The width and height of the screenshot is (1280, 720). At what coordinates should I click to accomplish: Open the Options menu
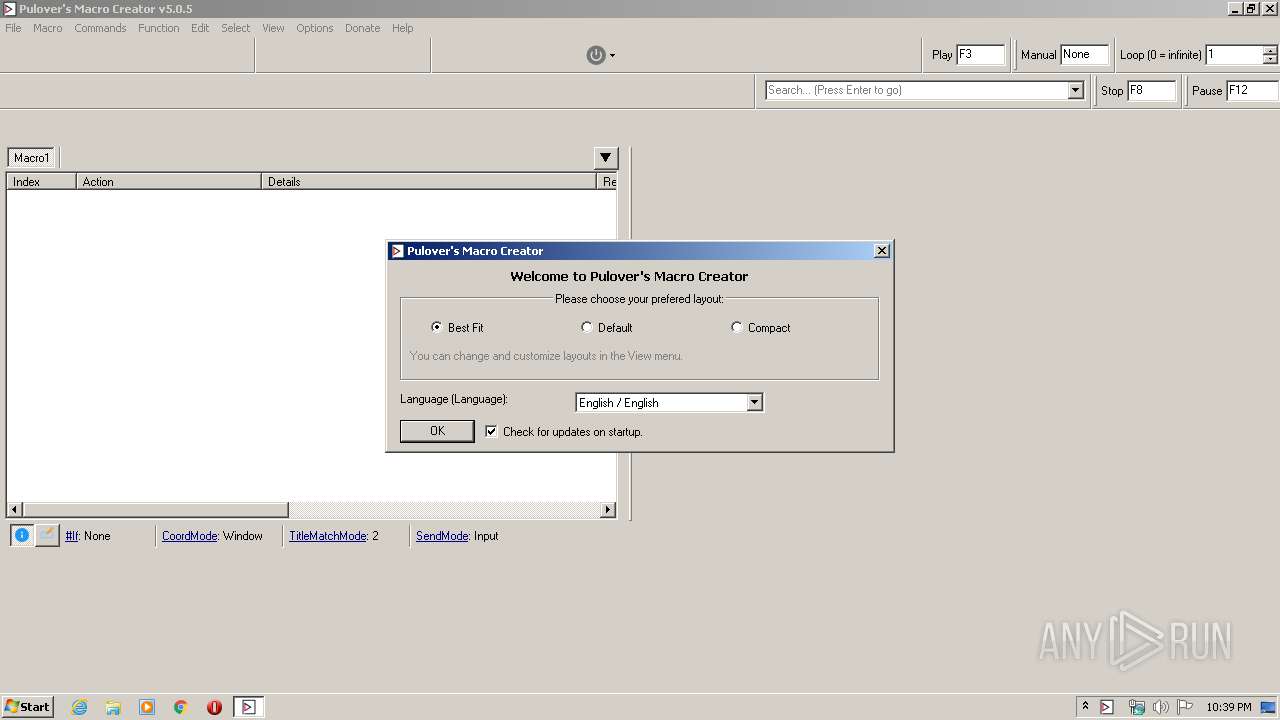point(314,28)
